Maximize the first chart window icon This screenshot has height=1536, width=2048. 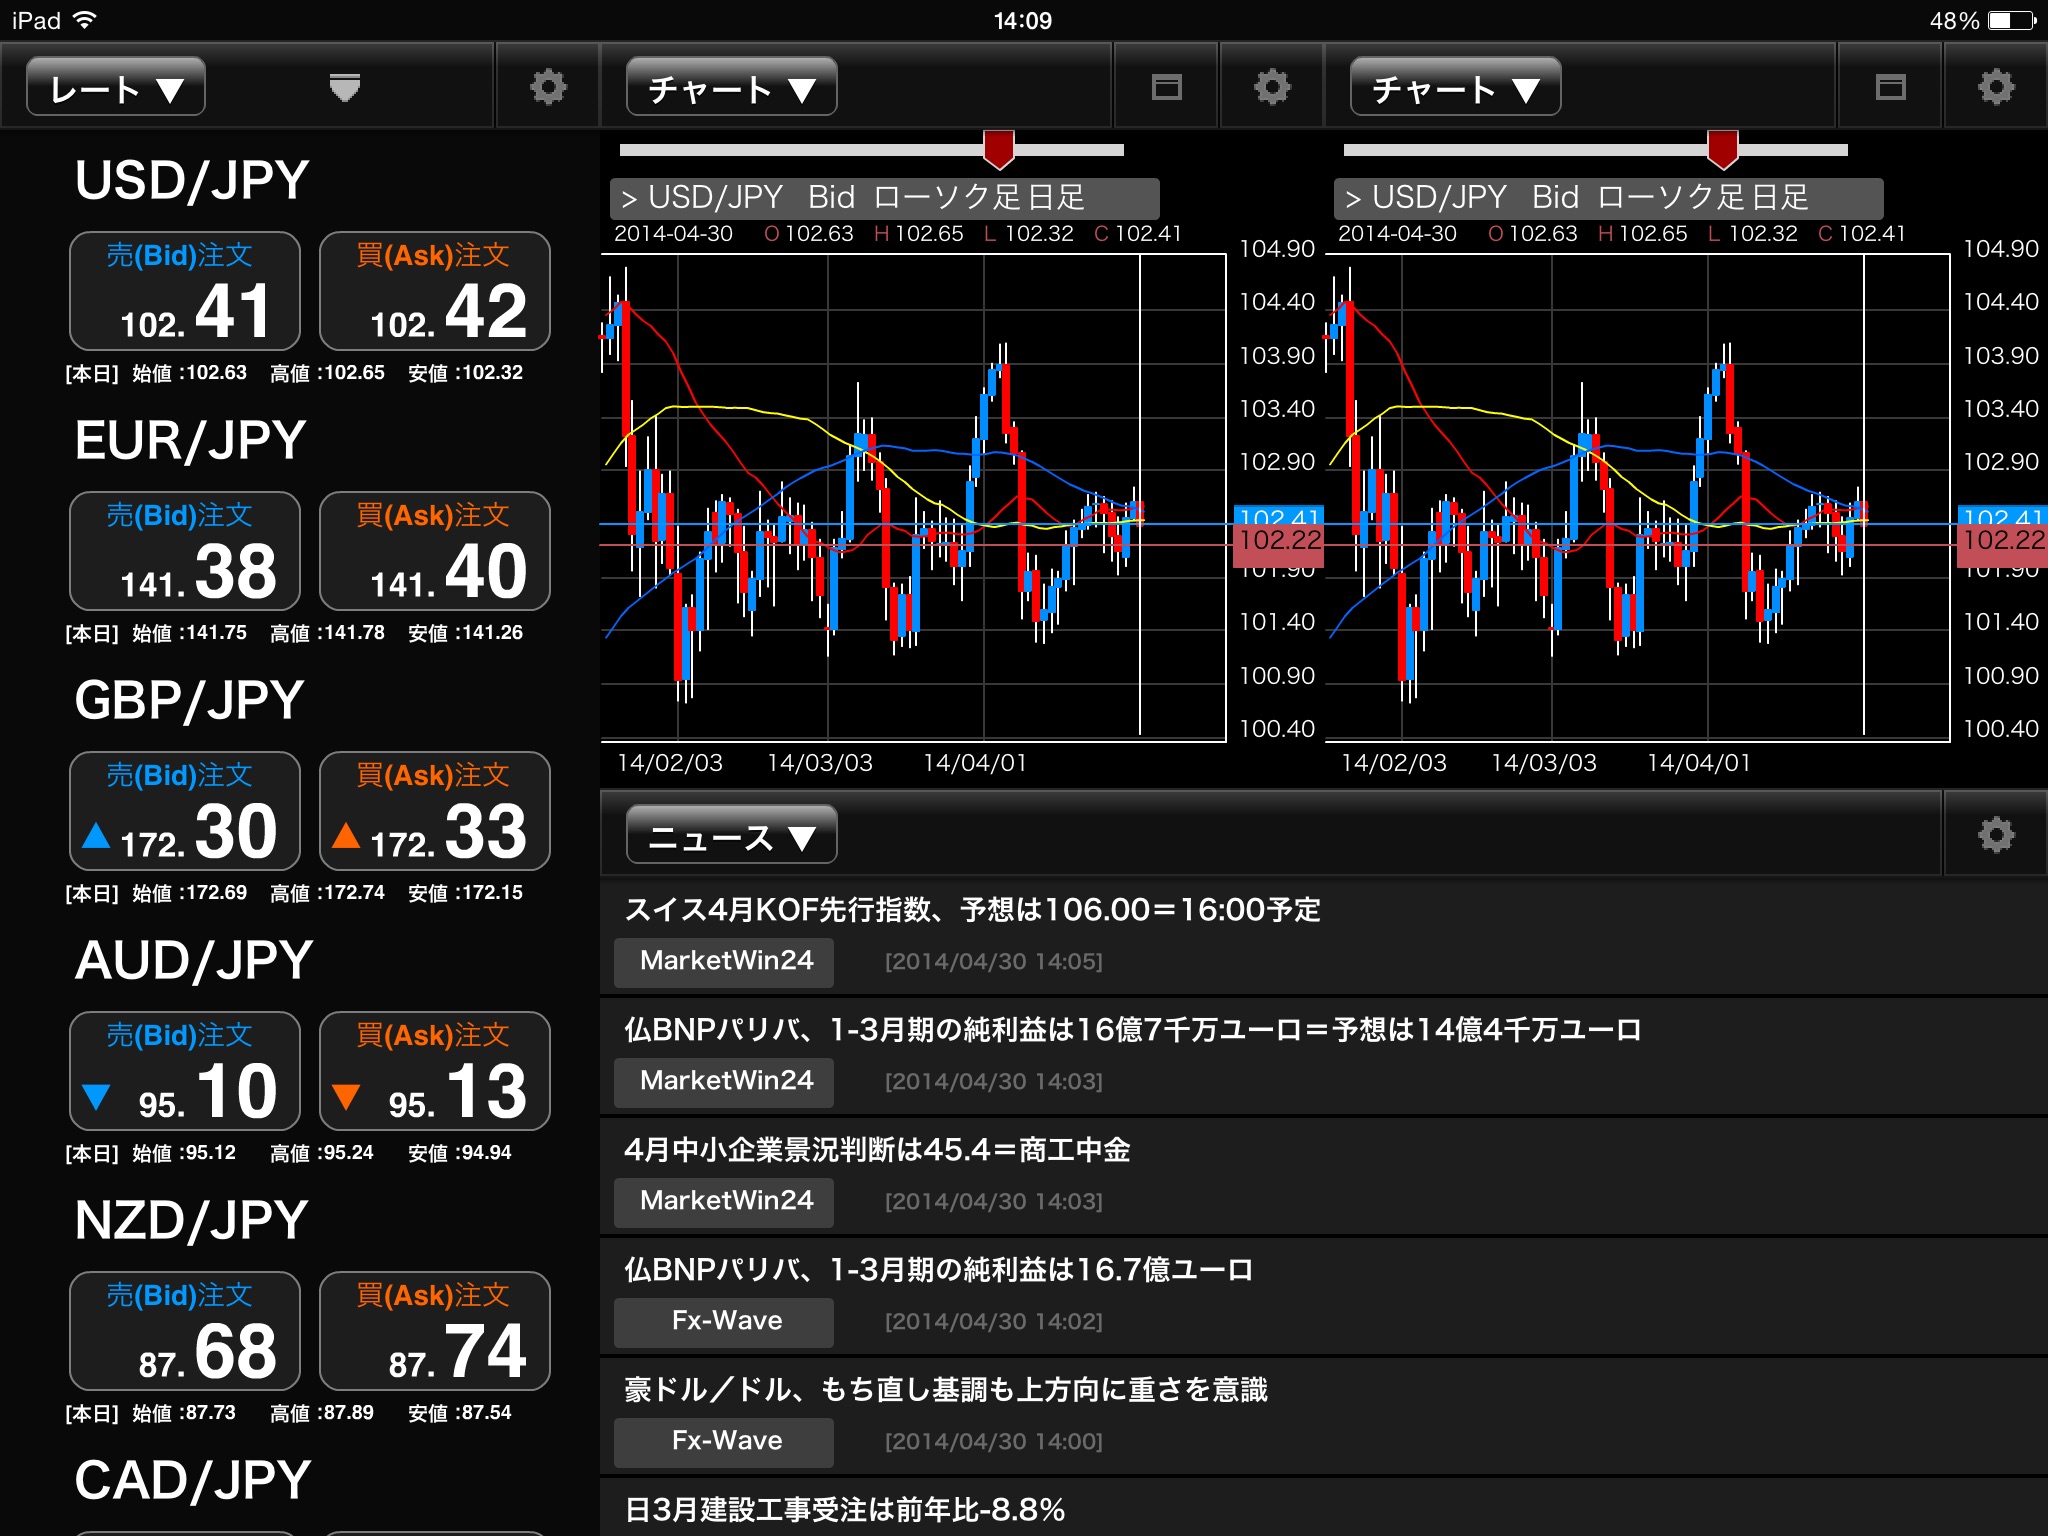tap(1166, 87)
